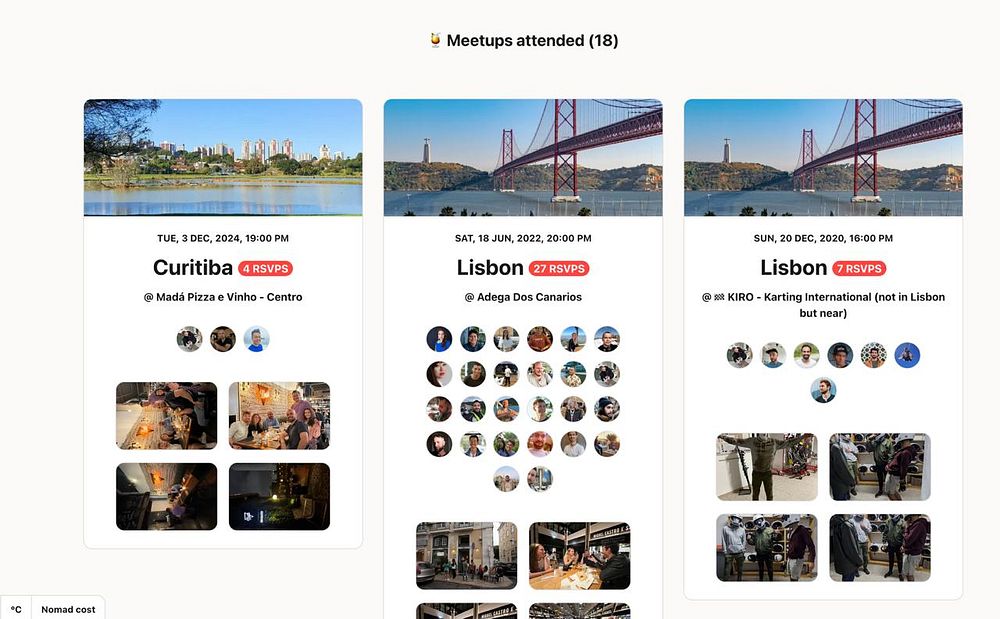The width and height of the screenshot is (1000, 619).
Task: Open second attendee avatar in Curitiba card
Action: tap(223, 339)
